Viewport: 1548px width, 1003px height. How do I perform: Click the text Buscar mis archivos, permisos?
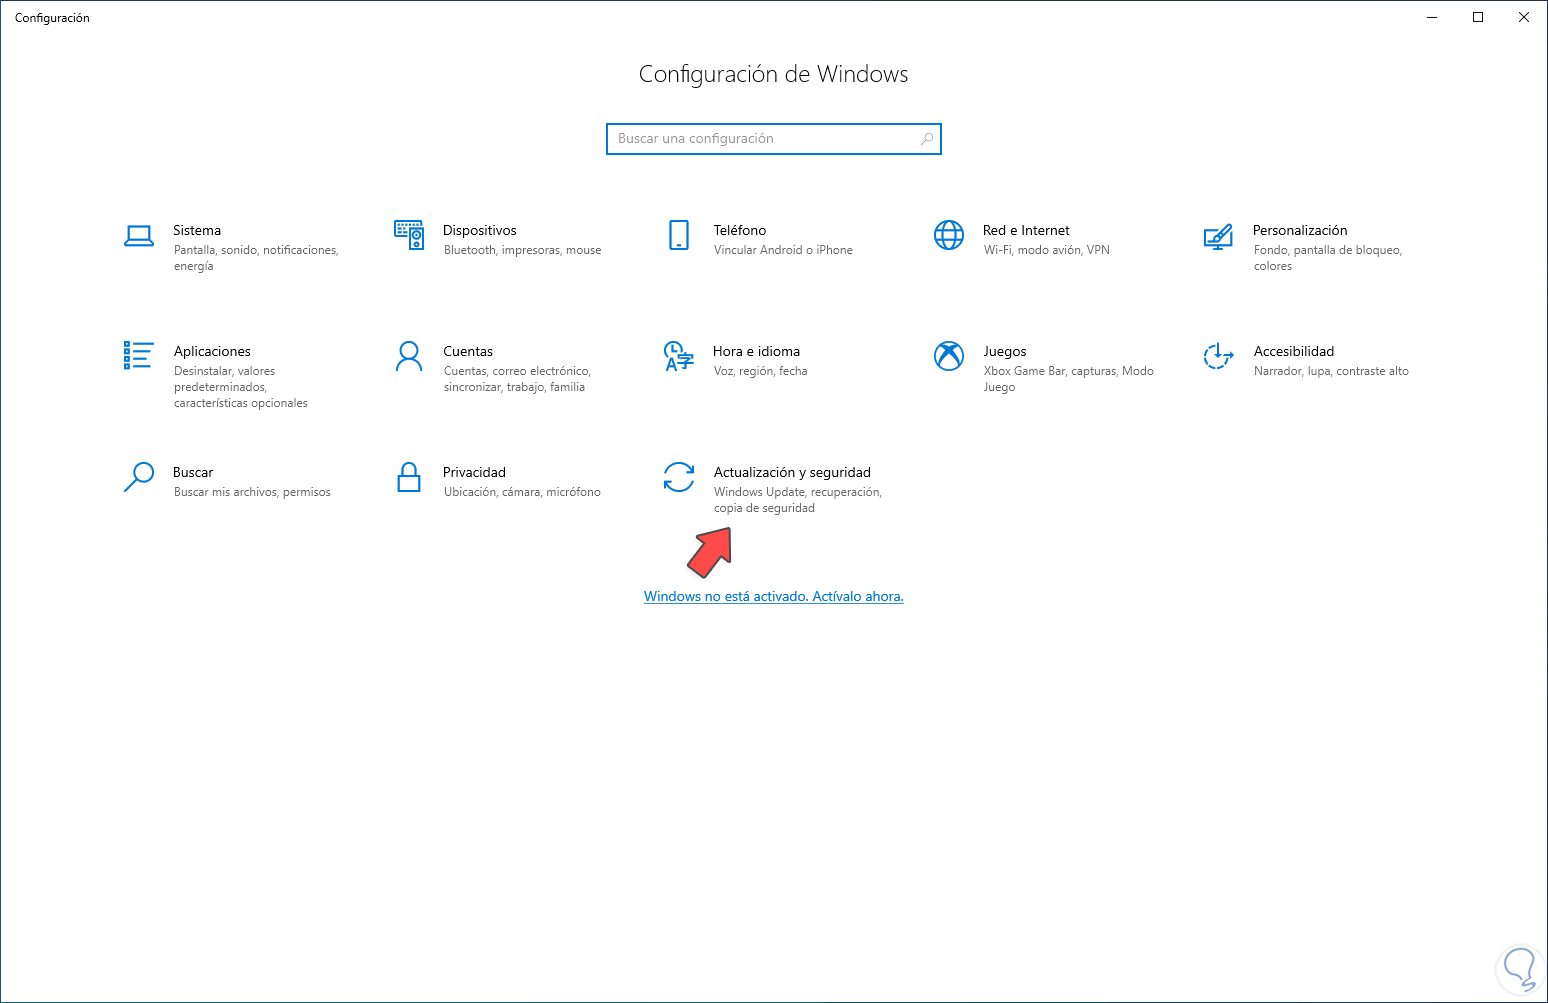(x=252, y=492)
